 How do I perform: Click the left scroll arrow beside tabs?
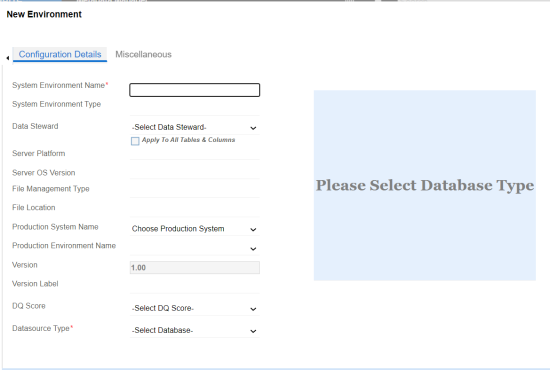7,58
